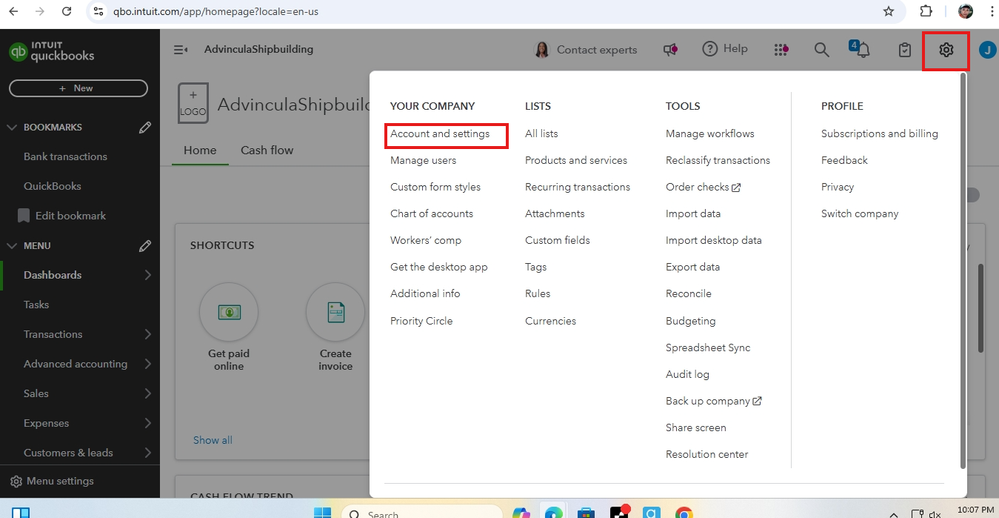Open Order checks external link
The width and height of the screenshot is (999, 518).
(703, 187)
